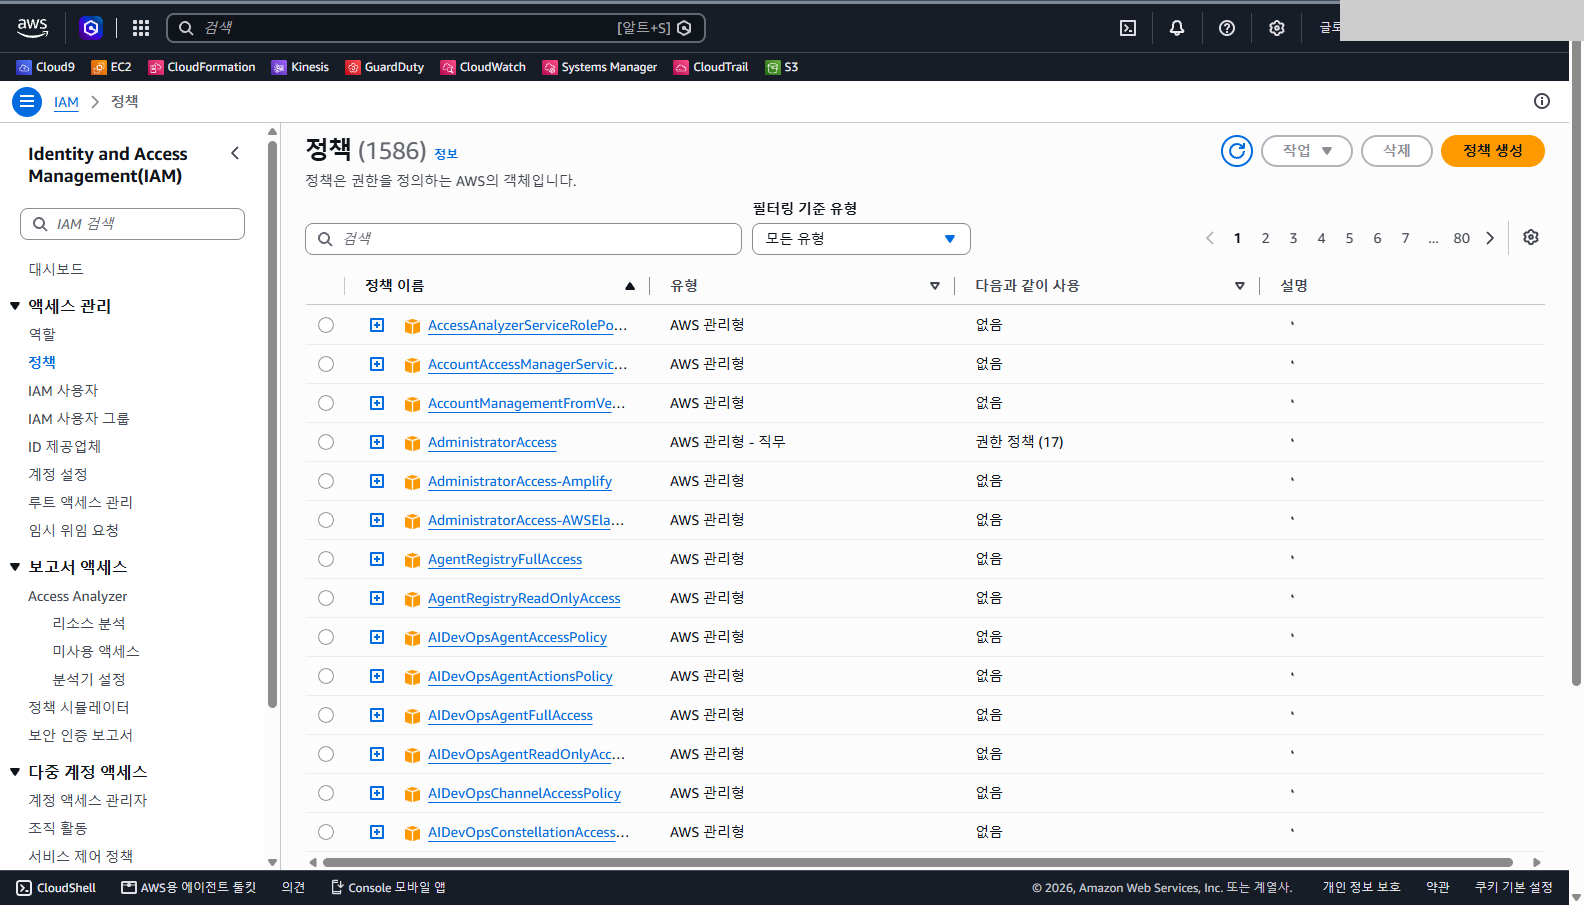Open IAM 사용자 in the sidebar

(63, 390)
